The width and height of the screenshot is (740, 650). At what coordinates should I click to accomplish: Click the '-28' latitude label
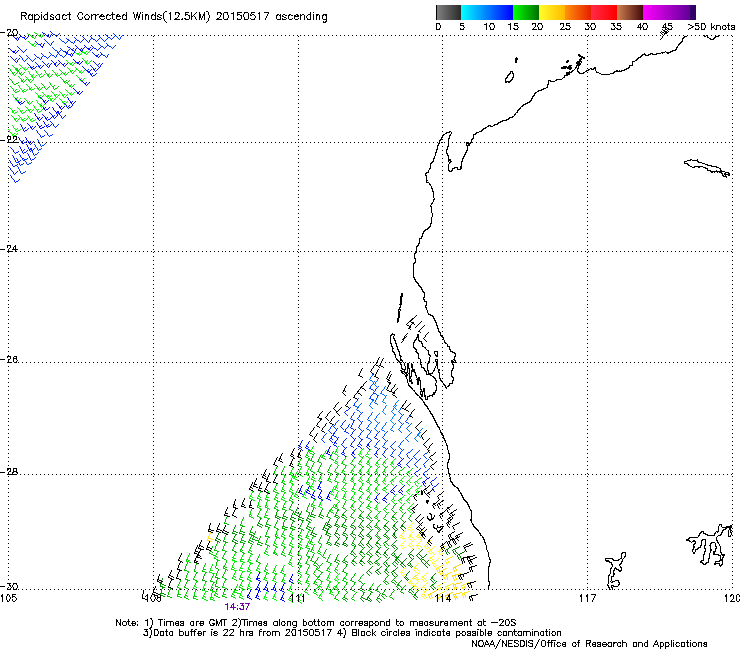click(9, 472)
